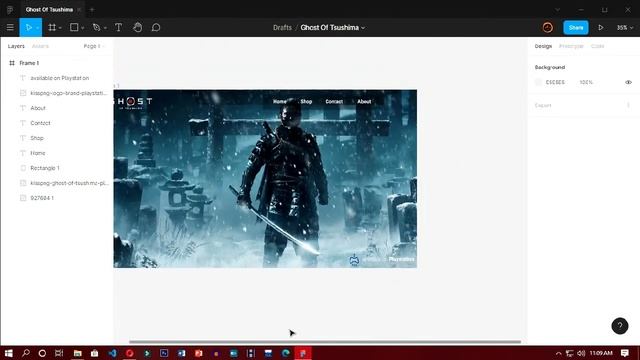Add an export setting with plus icon
Screen dimensions: 640x360
[x=628, y=105]
